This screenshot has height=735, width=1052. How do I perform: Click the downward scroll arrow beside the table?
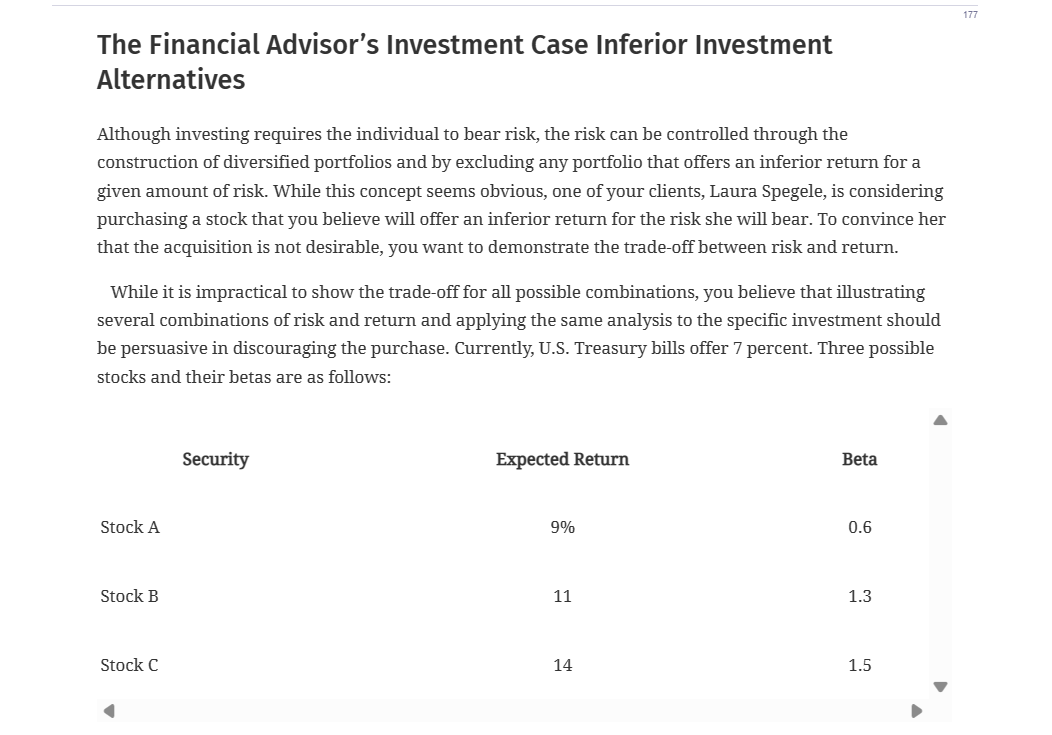(940, 687)
